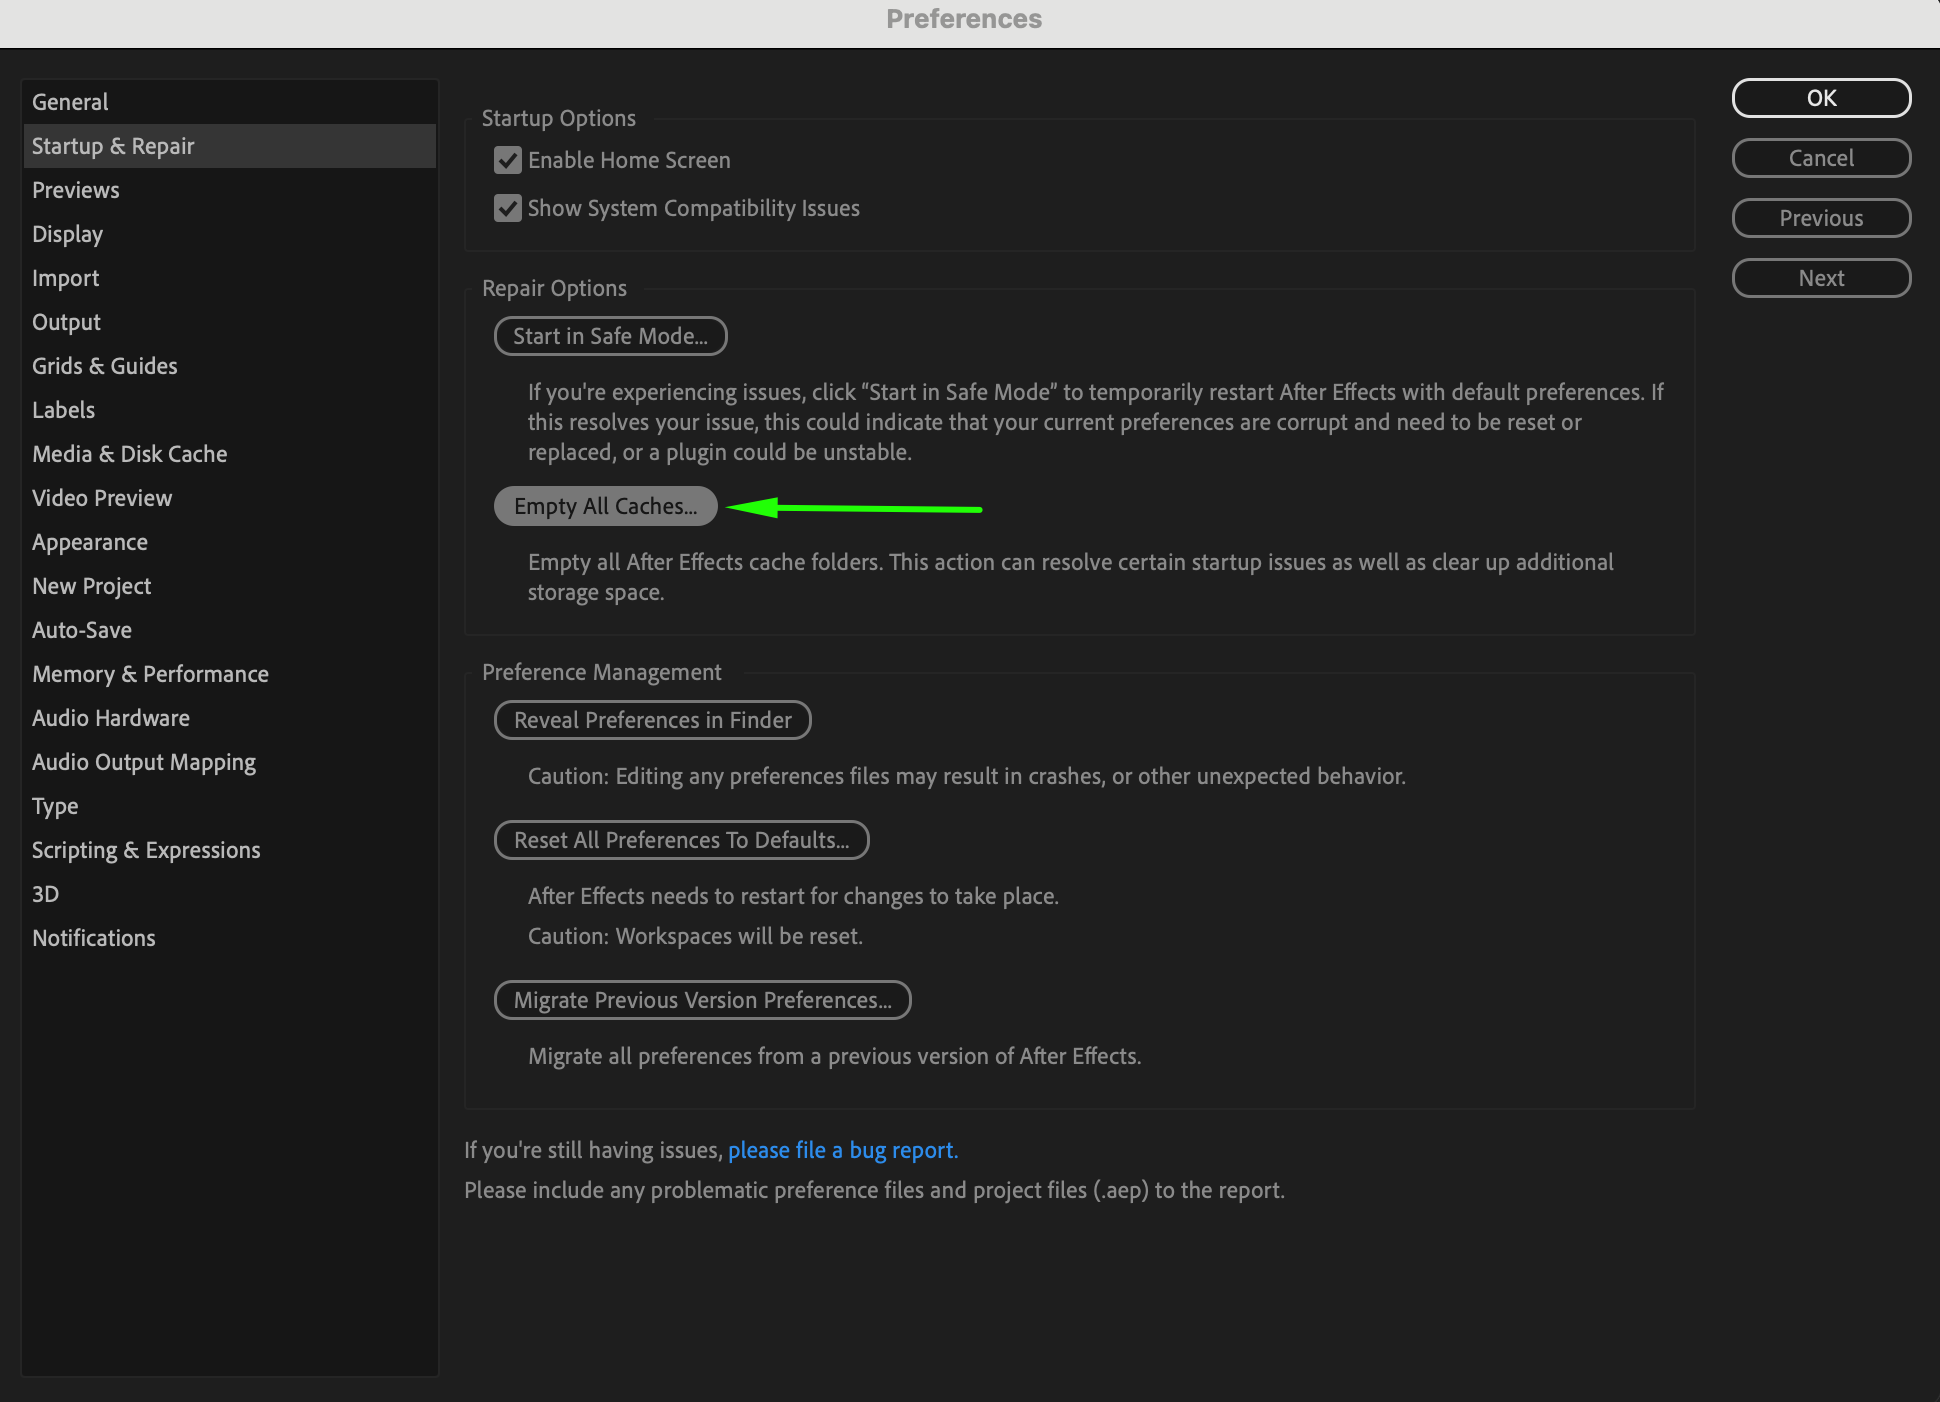This screenshot has width=1940, height=1402.
Task: Switch to Memory & Performance section
Action: [150, 674]
